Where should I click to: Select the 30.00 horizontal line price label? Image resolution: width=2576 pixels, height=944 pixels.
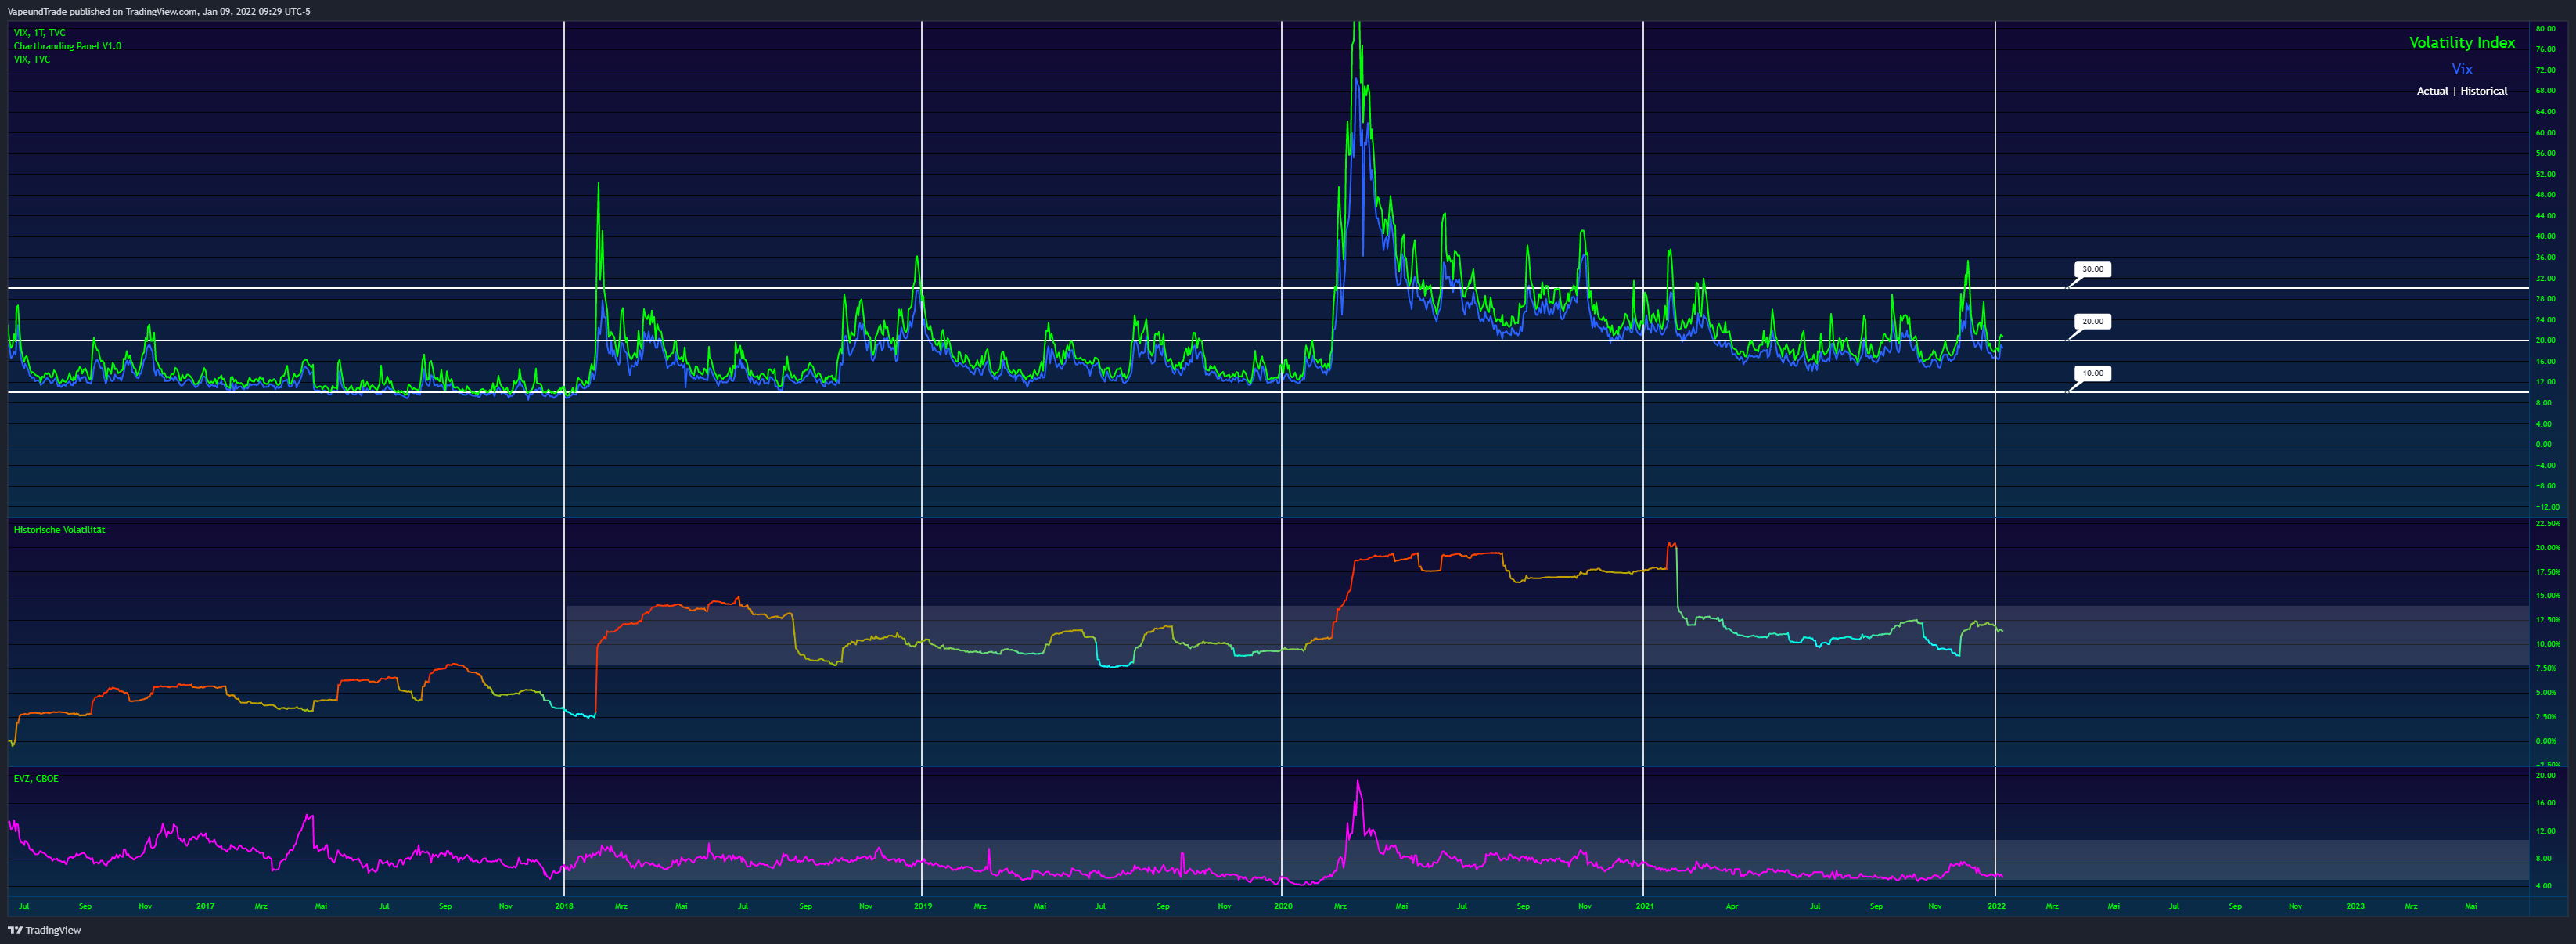coord(2092,269)
